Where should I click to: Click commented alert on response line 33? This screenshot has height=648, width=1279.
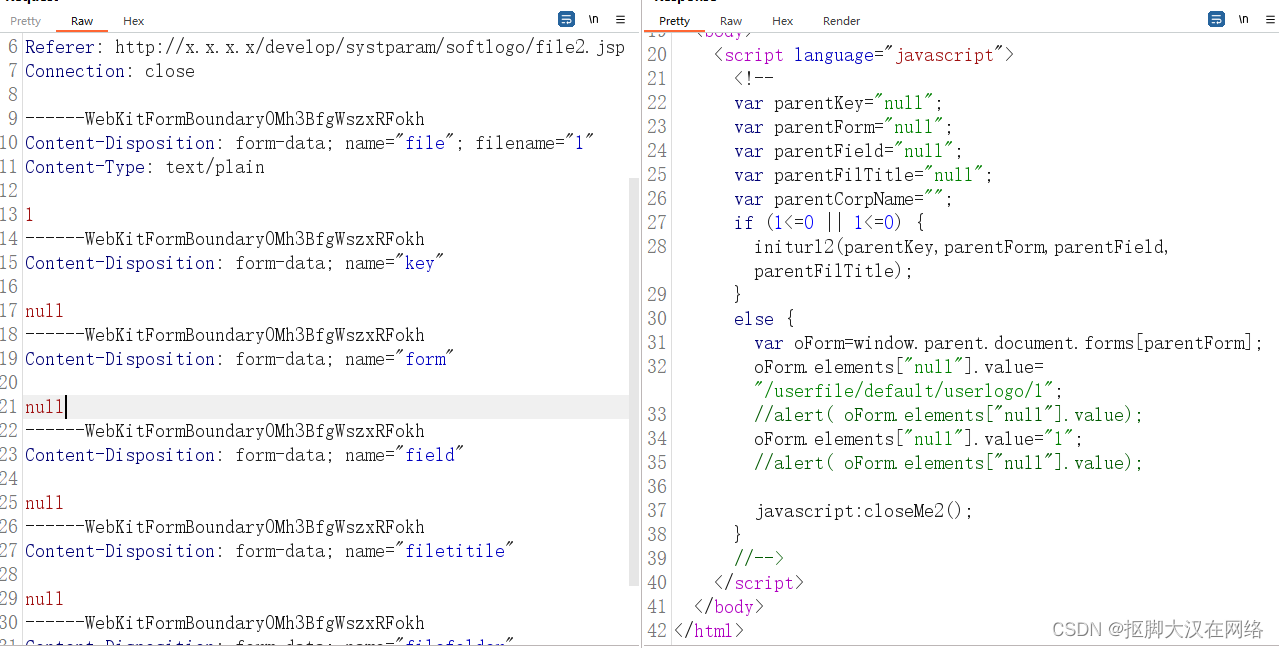coord(948,415)
